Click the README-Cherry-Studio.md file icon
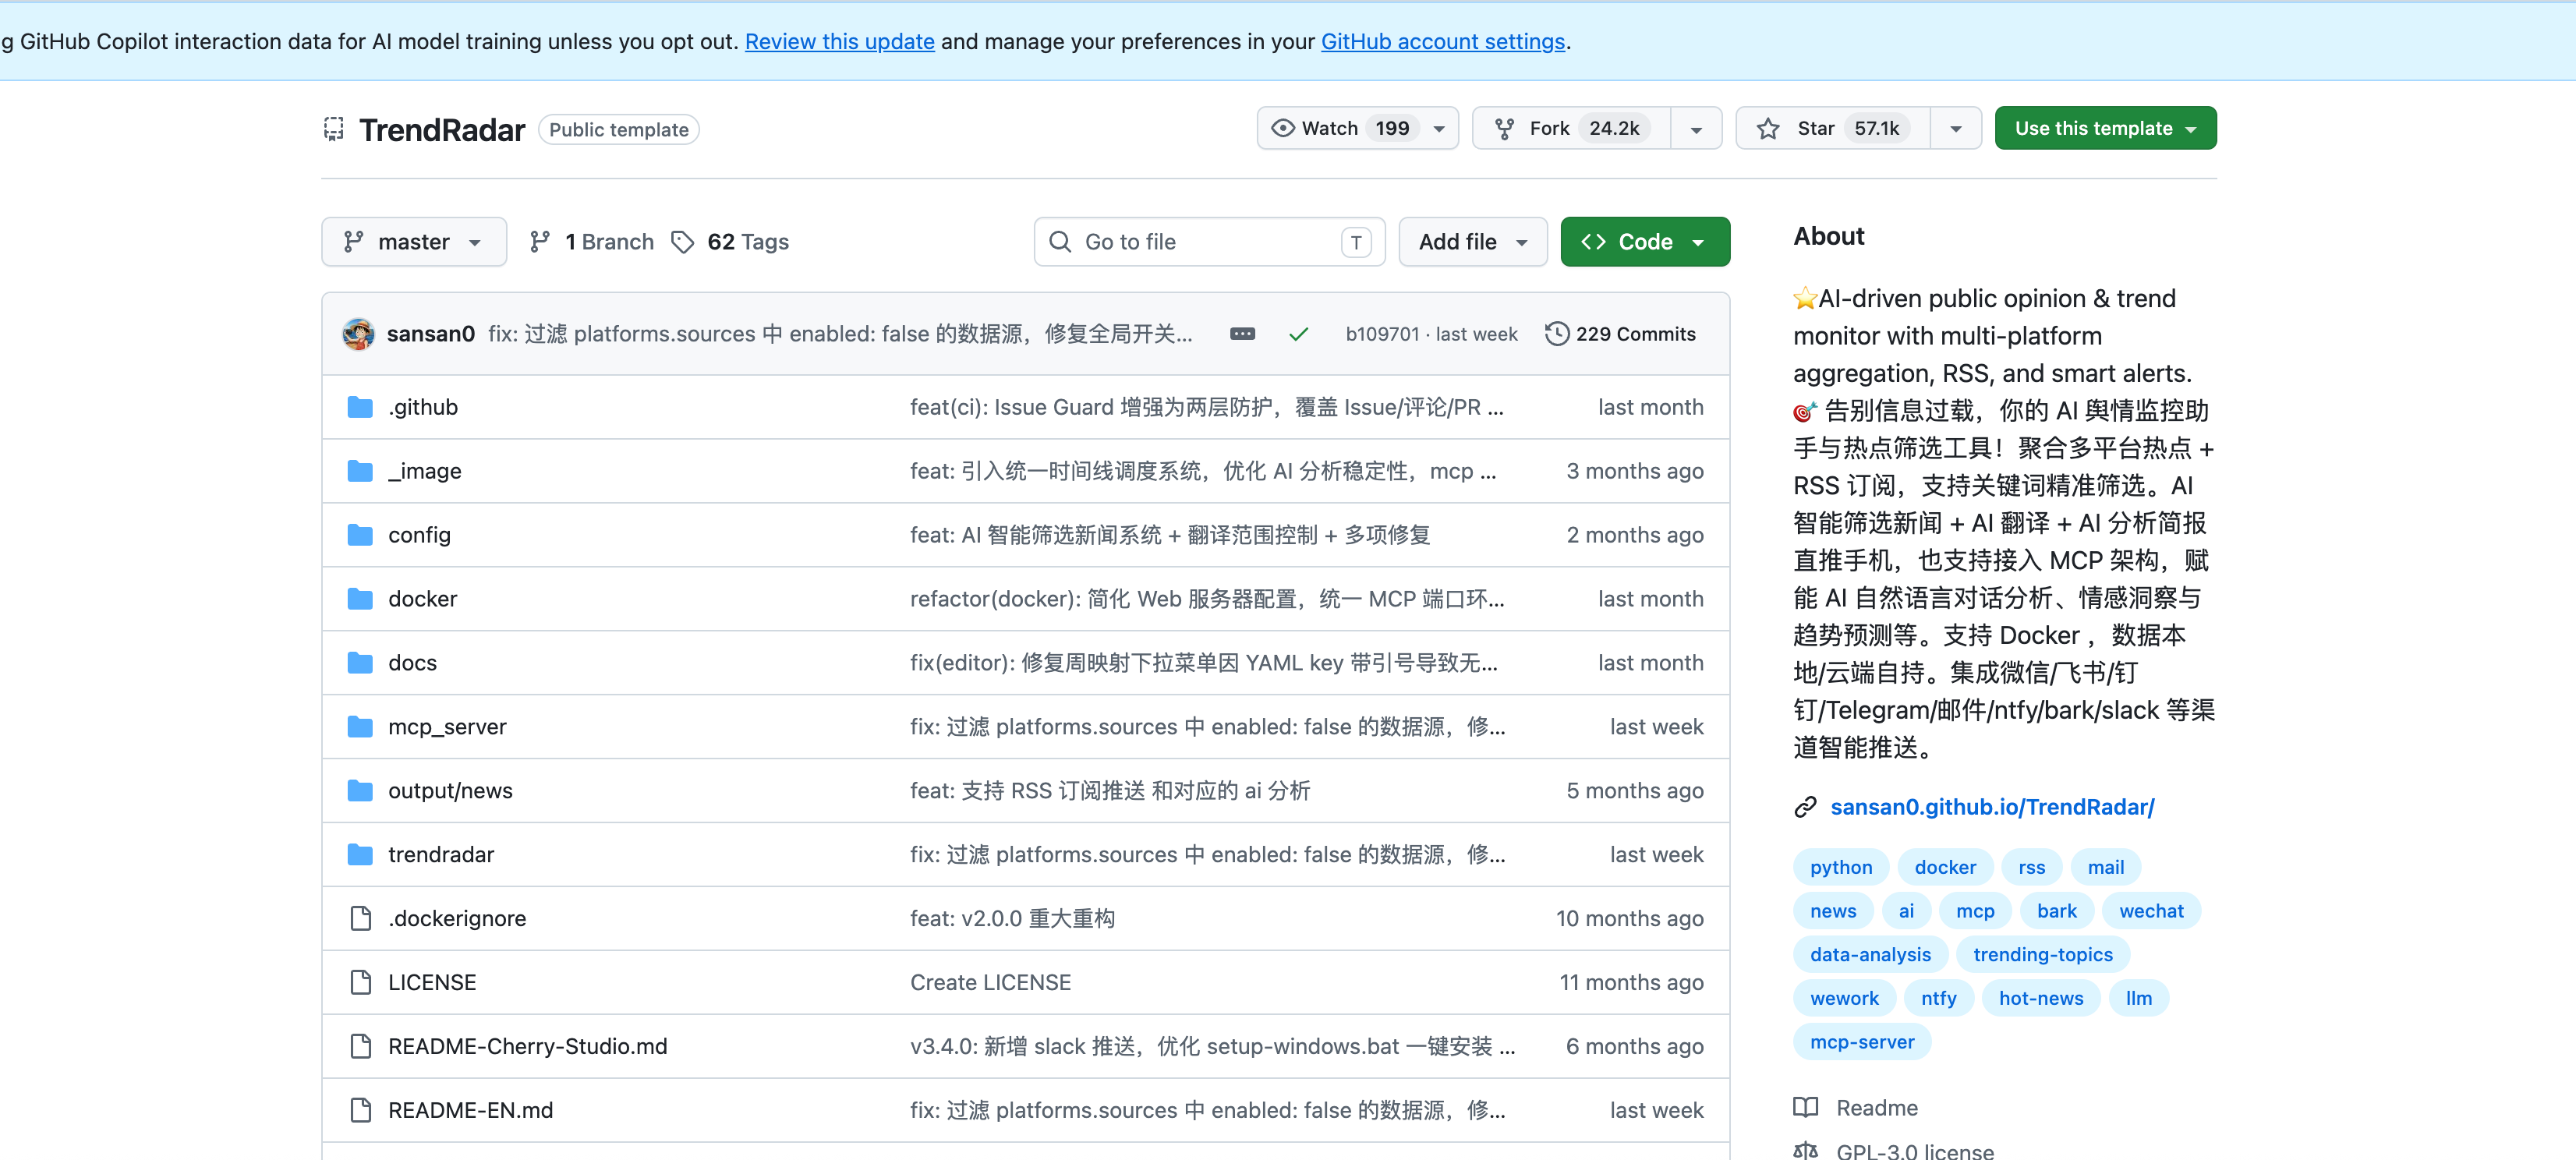The image size is (2576, 1160). click(x=360, y=1046)
